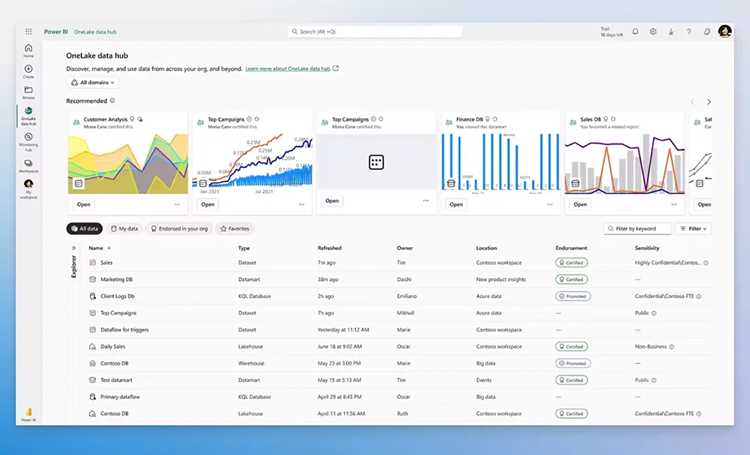Sort by the Sensitivity column header

pos(647,248)
